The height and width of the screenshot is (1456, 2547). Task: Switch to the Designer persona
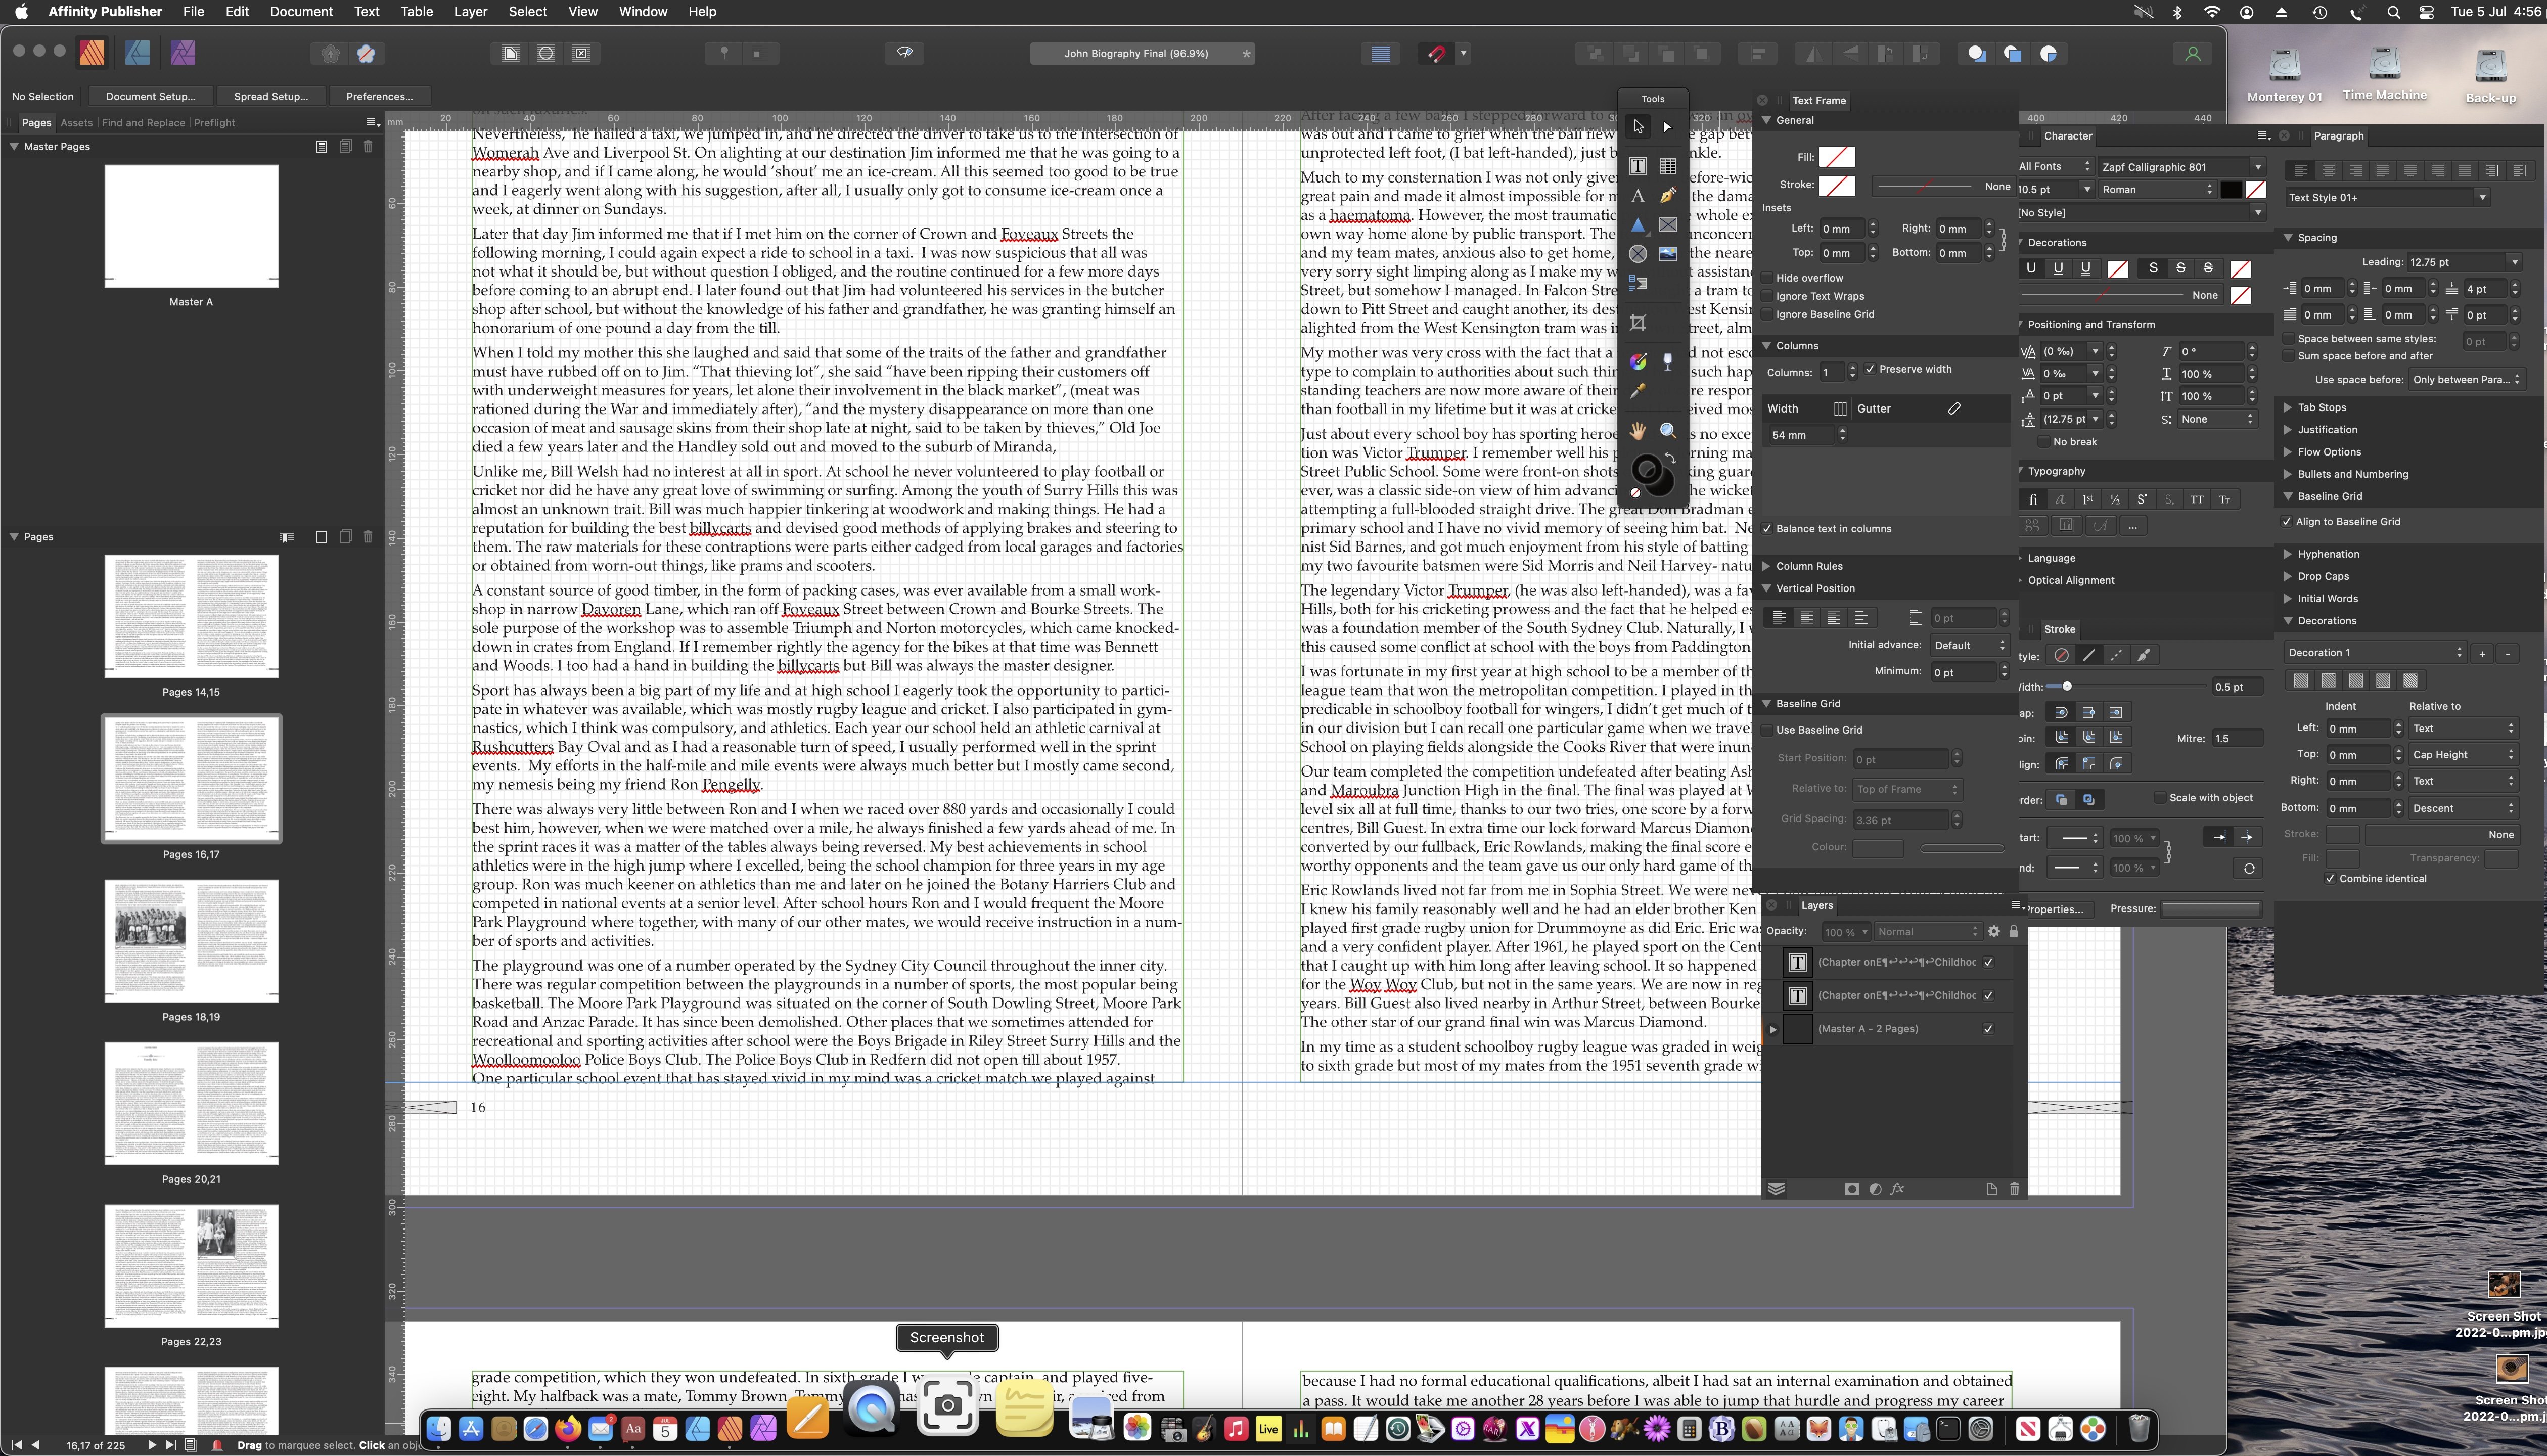(137, 53)
